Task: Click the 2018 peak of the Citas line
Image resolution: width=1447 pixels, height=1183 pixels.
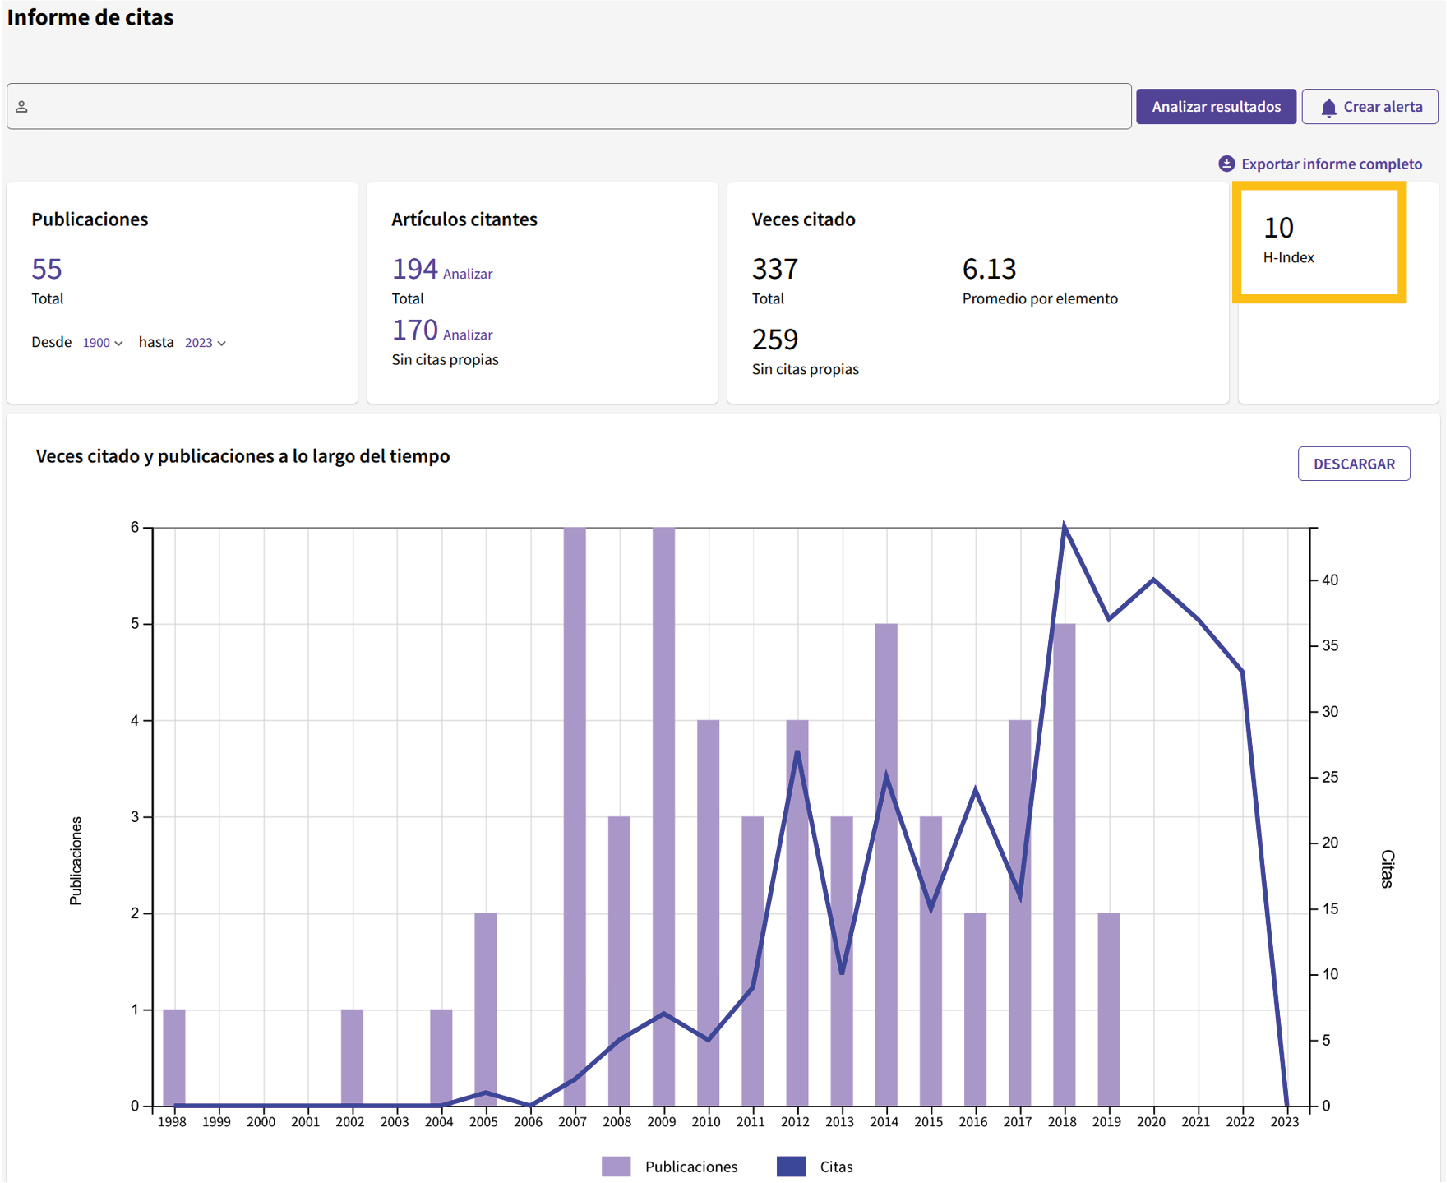Action: click(1064, 526)
